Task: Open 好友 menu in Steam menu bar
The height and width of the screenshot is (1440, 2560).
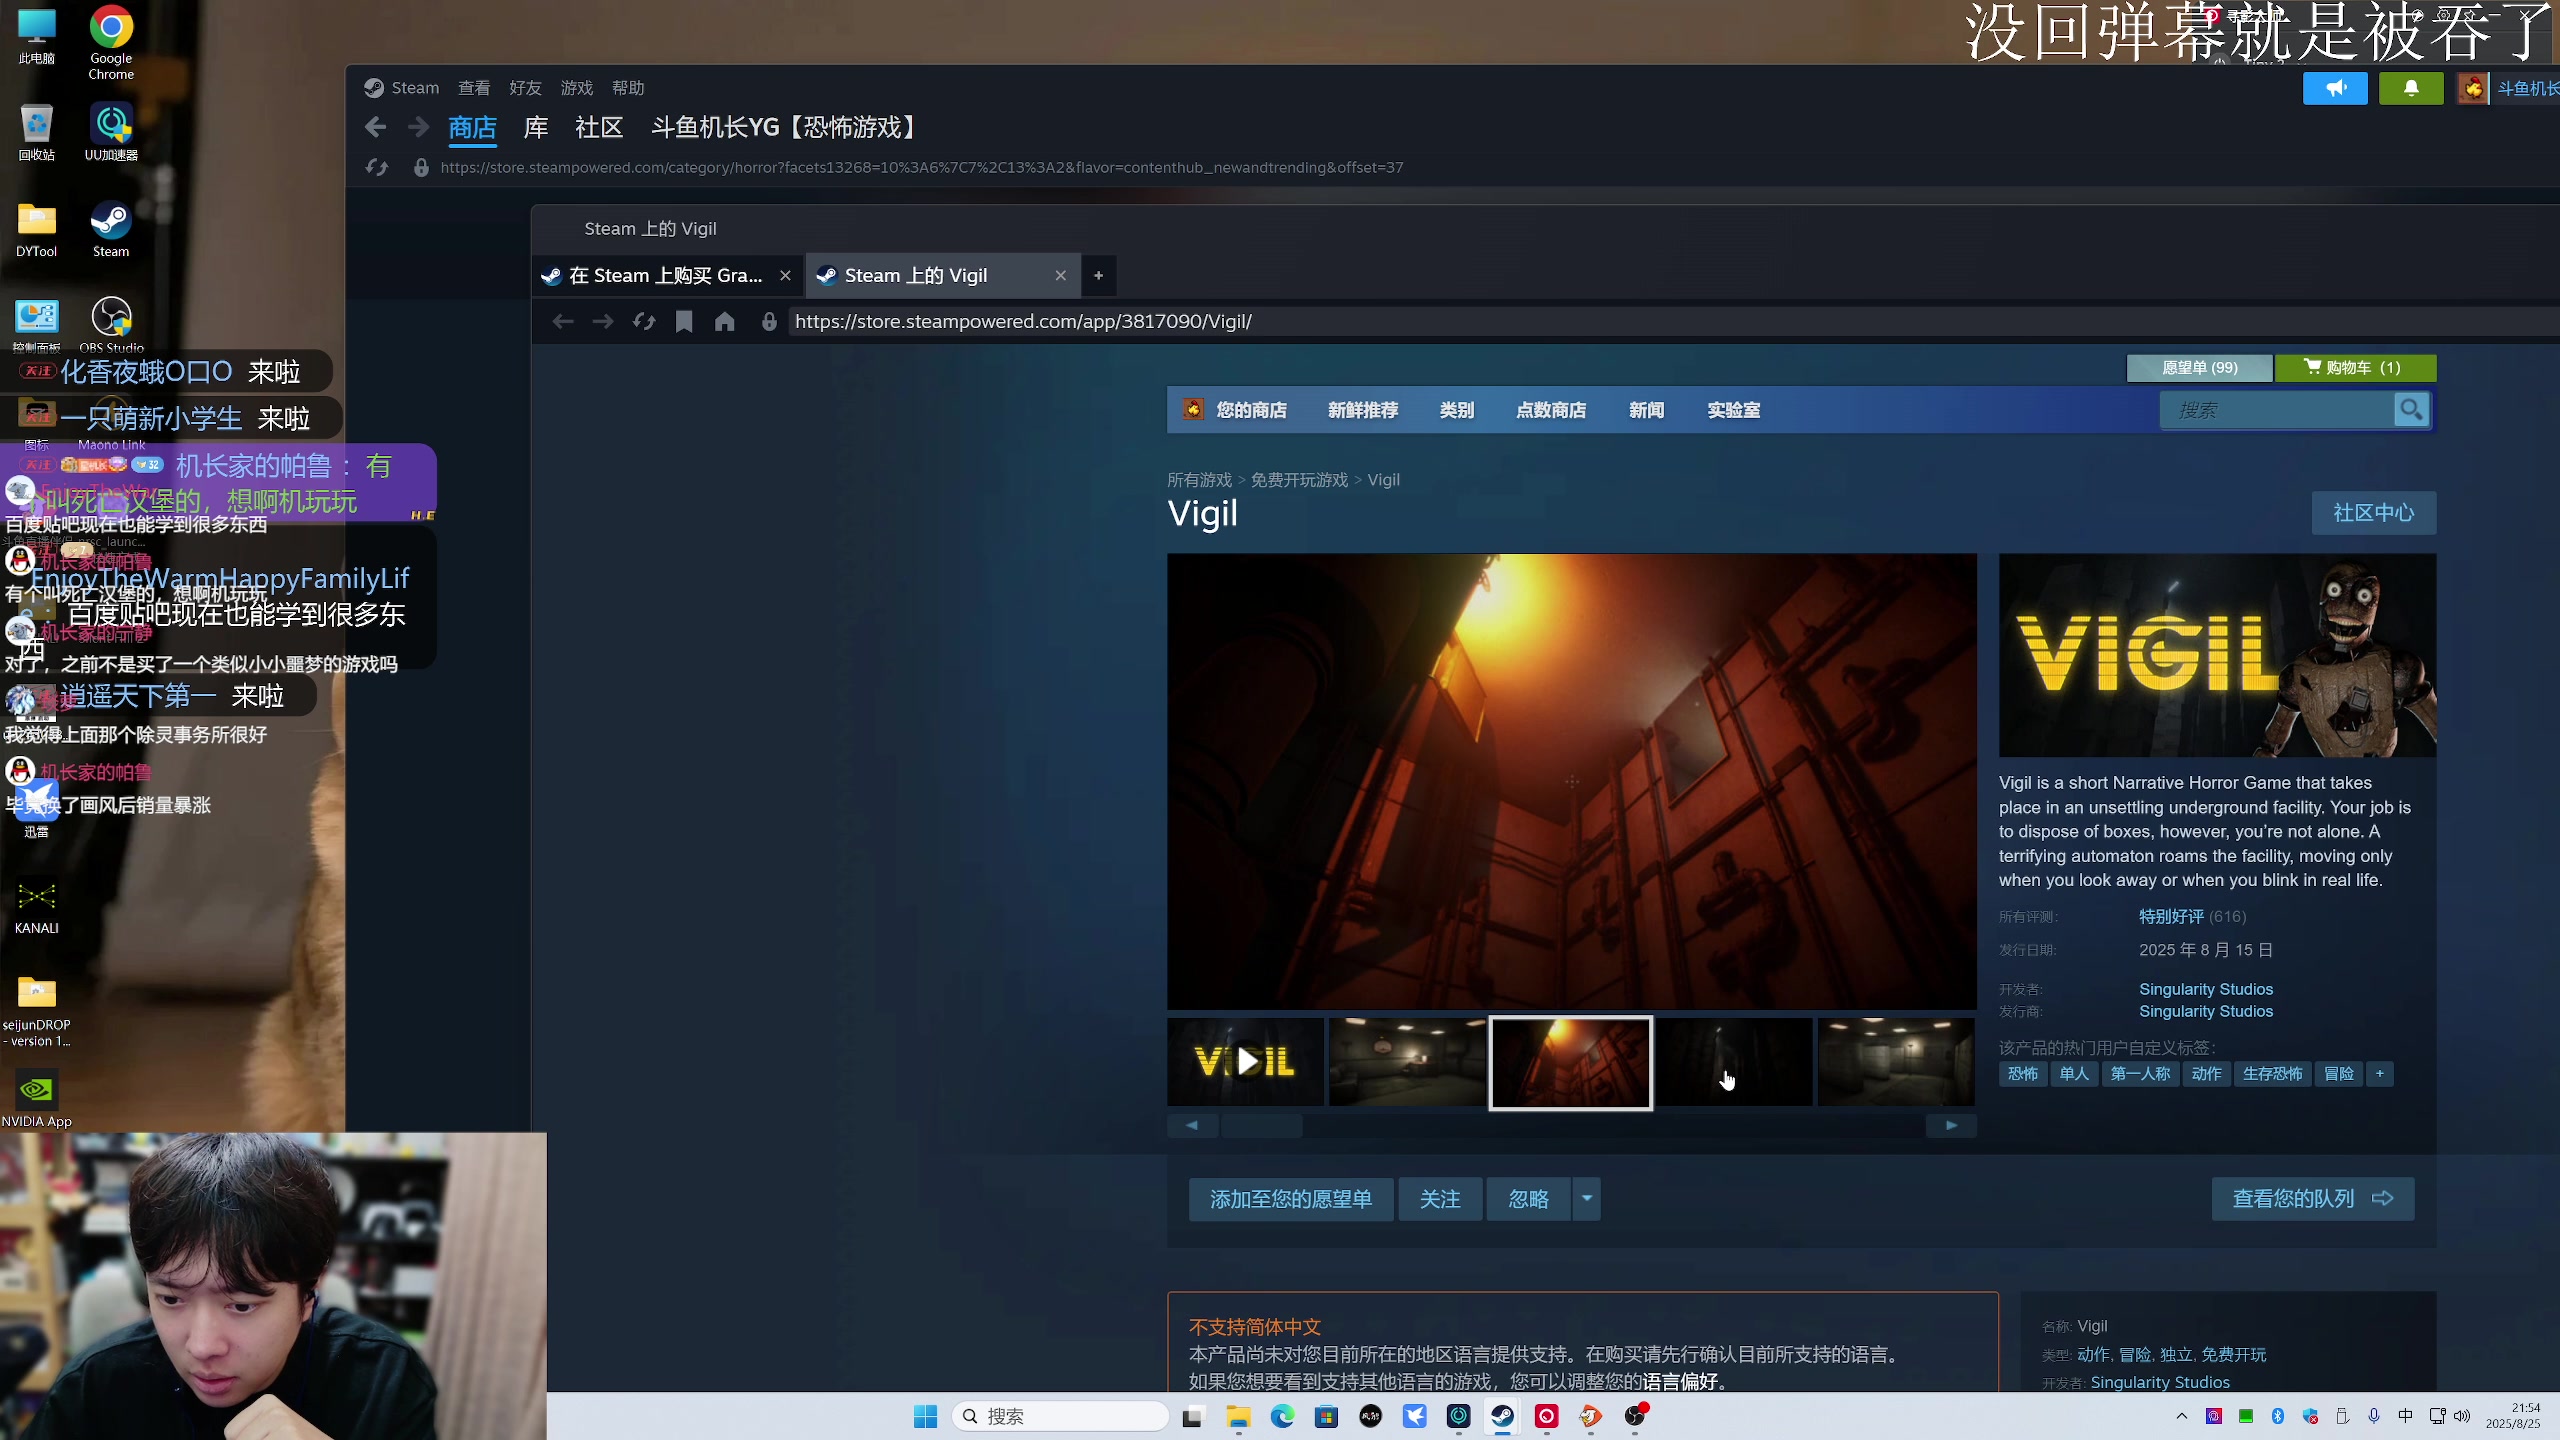Action: pyautogui.click(x=525, y=88)
